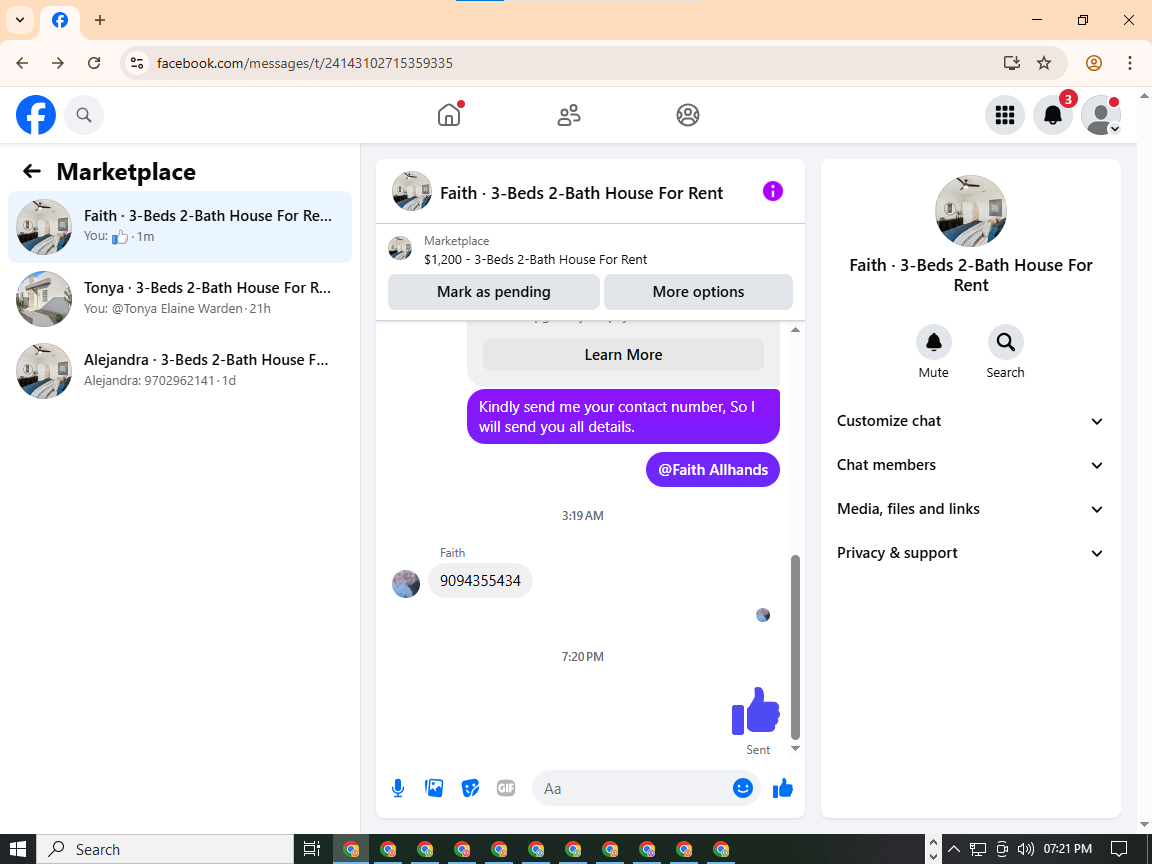Go to the Home feed icon
Screen dimensions: 1152x864
tap(449, 115)
